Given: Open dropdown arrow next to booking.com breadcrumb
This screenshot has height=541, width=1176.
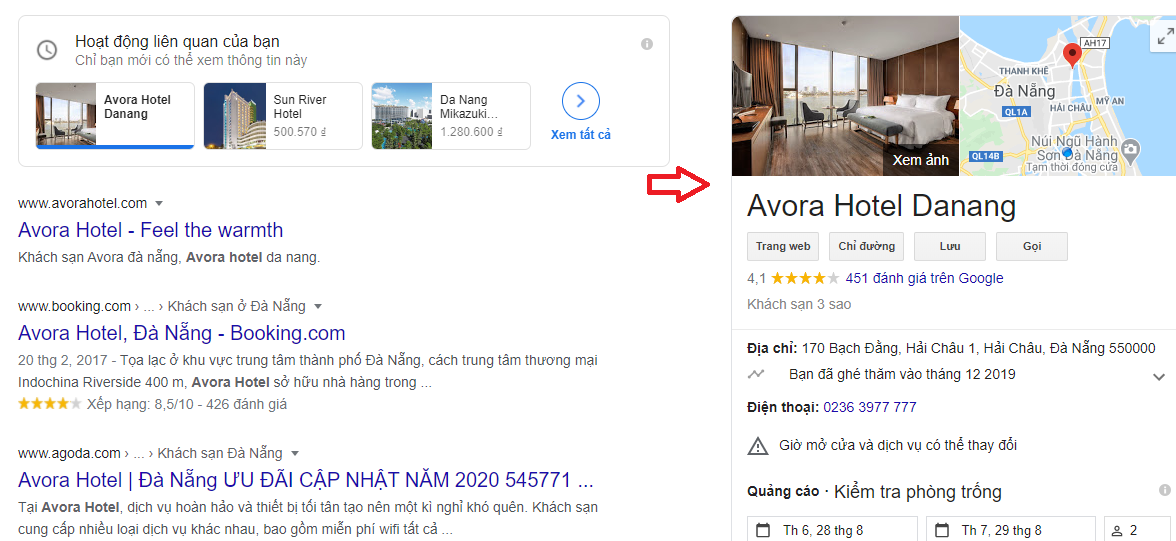Looking at the screenshot, I should (317, 306).
